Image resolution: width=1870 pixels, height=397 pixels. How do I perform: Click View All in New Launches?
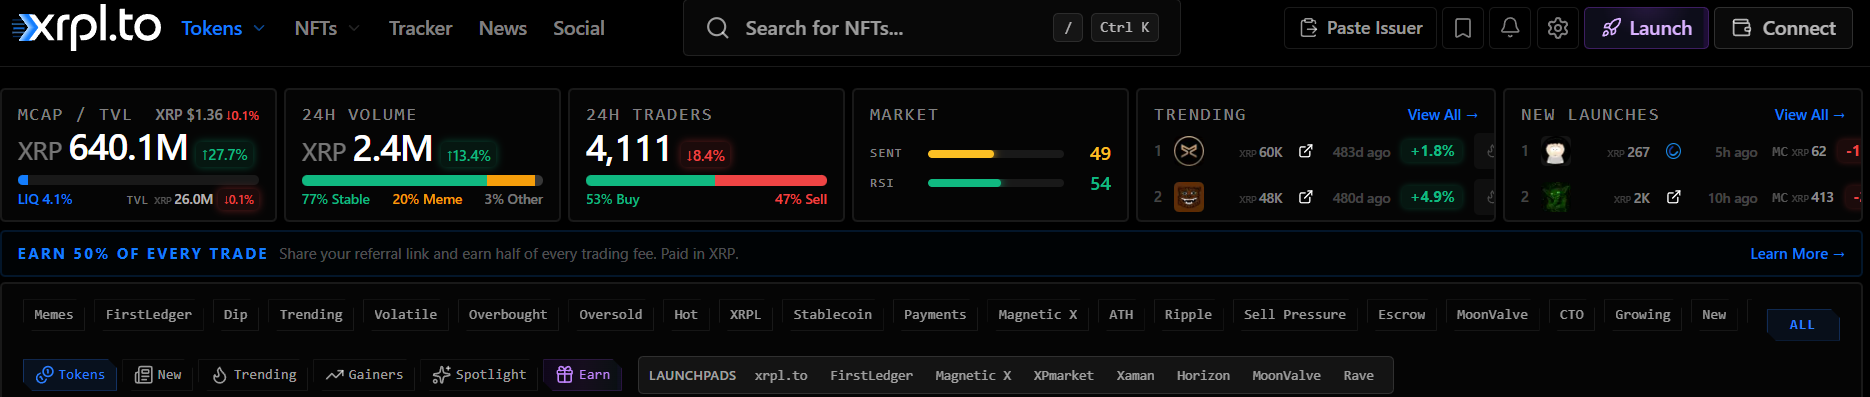pos(1809,115)
